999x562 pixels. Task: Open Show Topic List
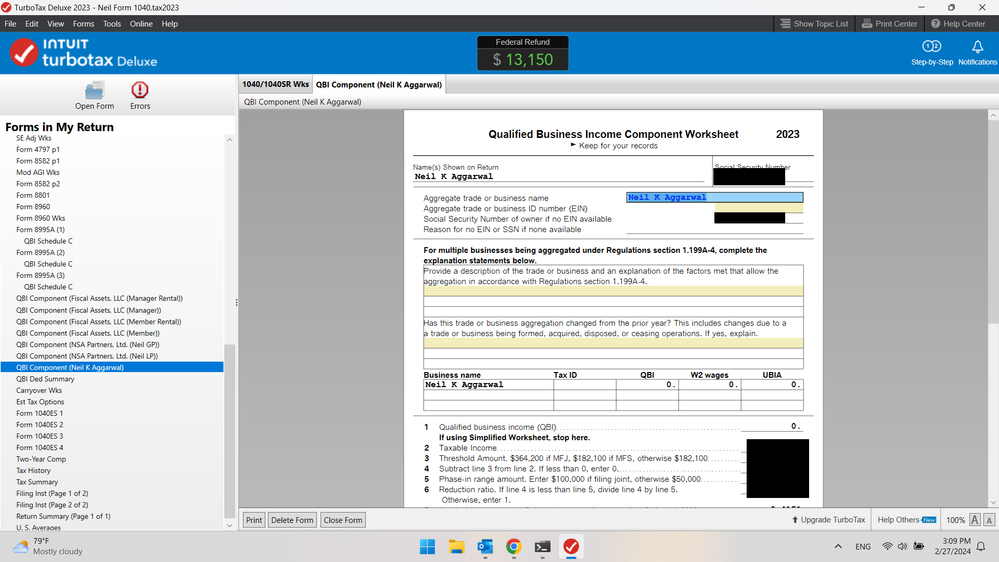pos(814,24)
